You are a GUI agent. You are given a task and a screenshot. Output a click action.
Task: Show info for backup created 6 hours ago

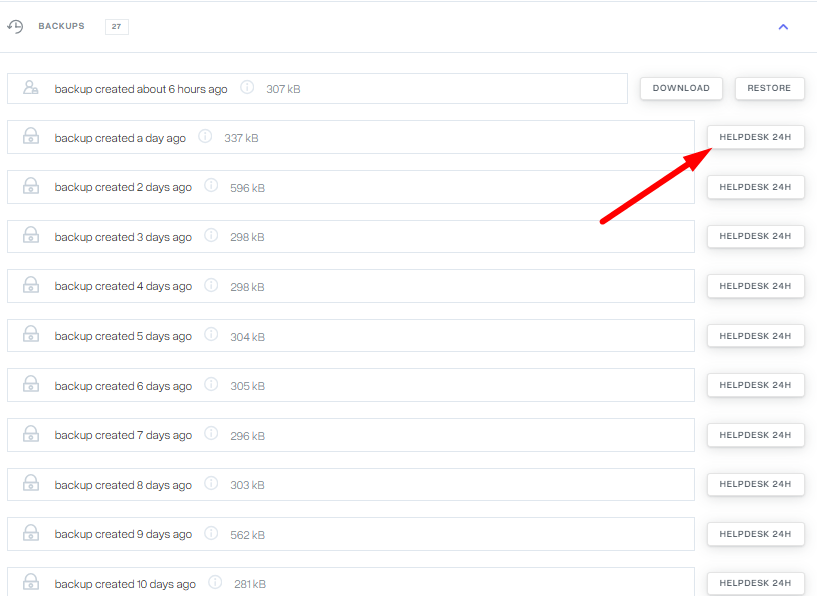[247, 88]
